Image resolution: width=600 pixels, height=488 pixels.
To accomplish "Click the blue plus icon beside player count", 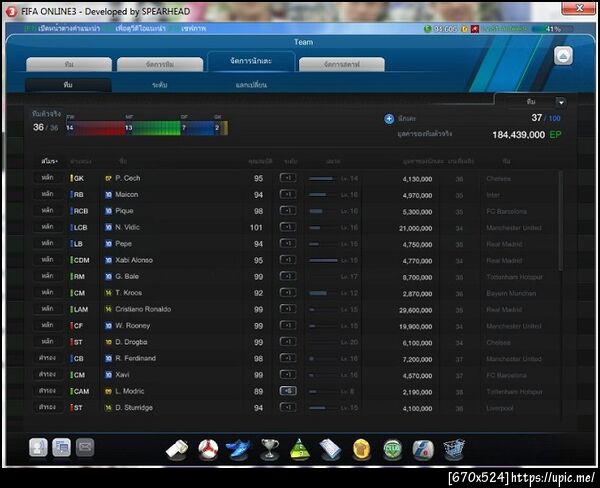I will 389,119.
